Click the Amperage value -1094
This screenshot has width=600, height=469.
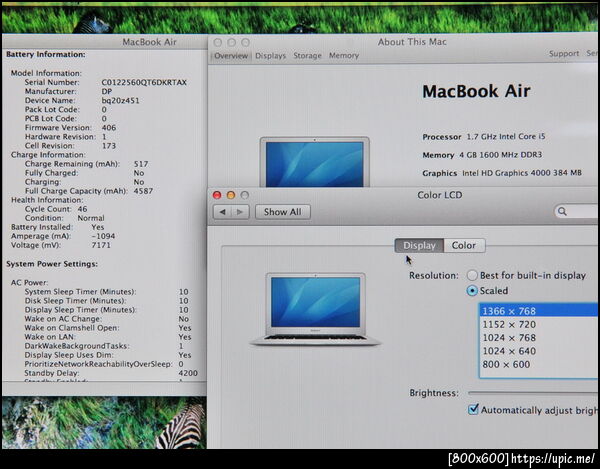pos(103,236)
